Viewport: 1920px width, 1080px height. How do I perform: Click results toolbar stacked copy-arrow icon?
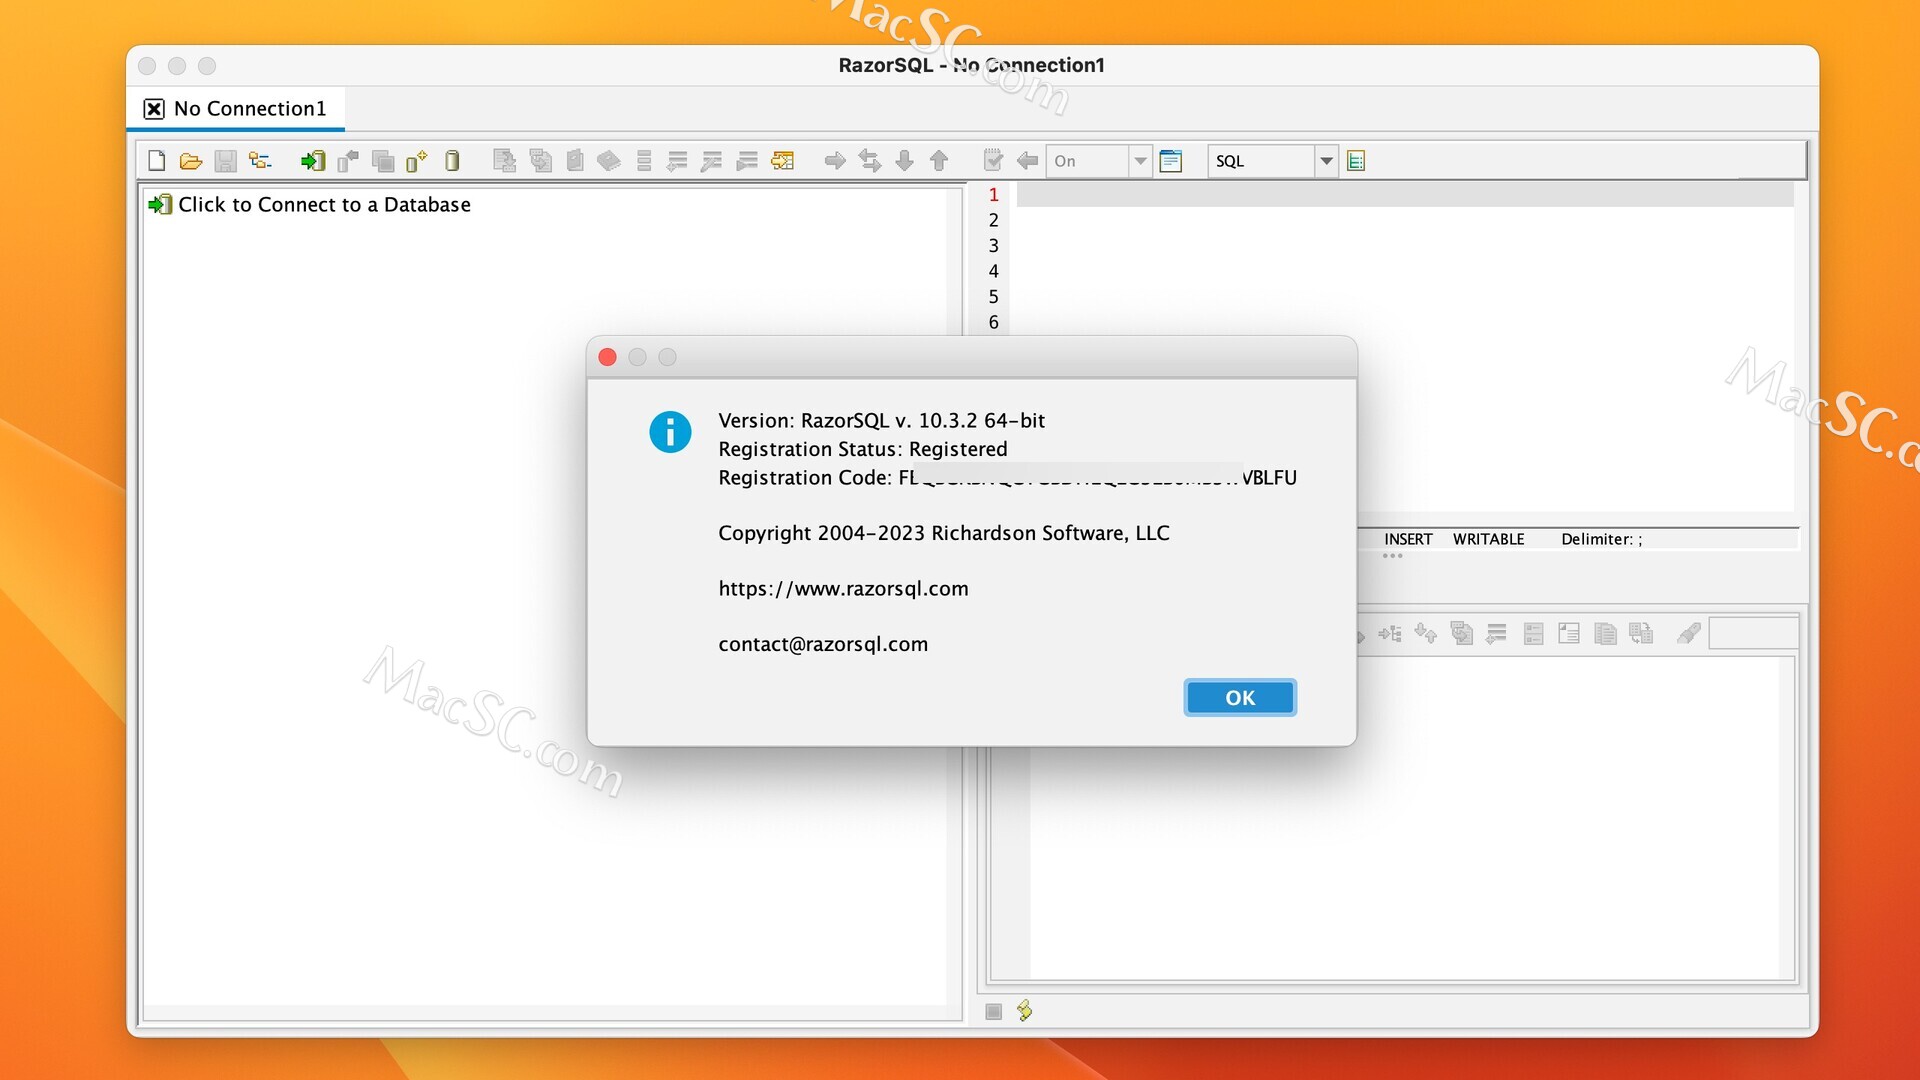tap(1461, 634)
